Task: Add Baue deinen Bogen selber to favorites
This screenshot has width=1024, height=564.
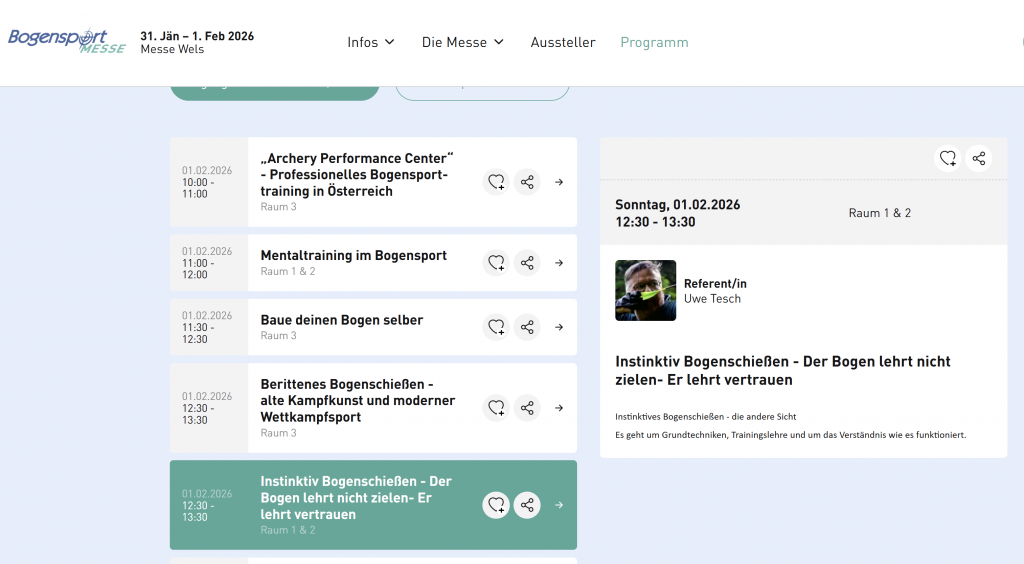Action: pyautogui.click(x=496, y=327)
